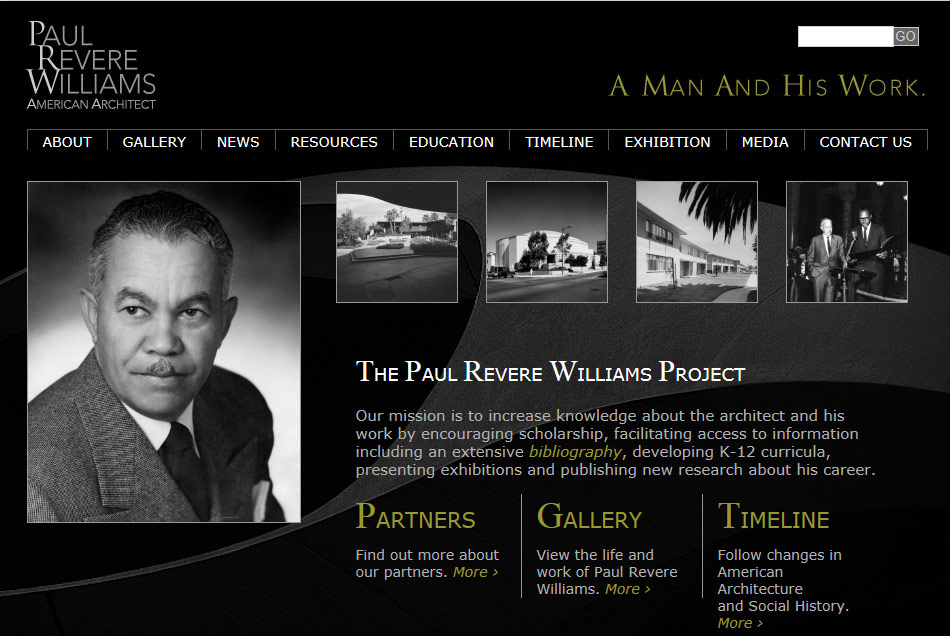The width and height of the screenshot is (950, 636).
Task: Click the Paul Revere Williams logo
Action: pos(91,65)
